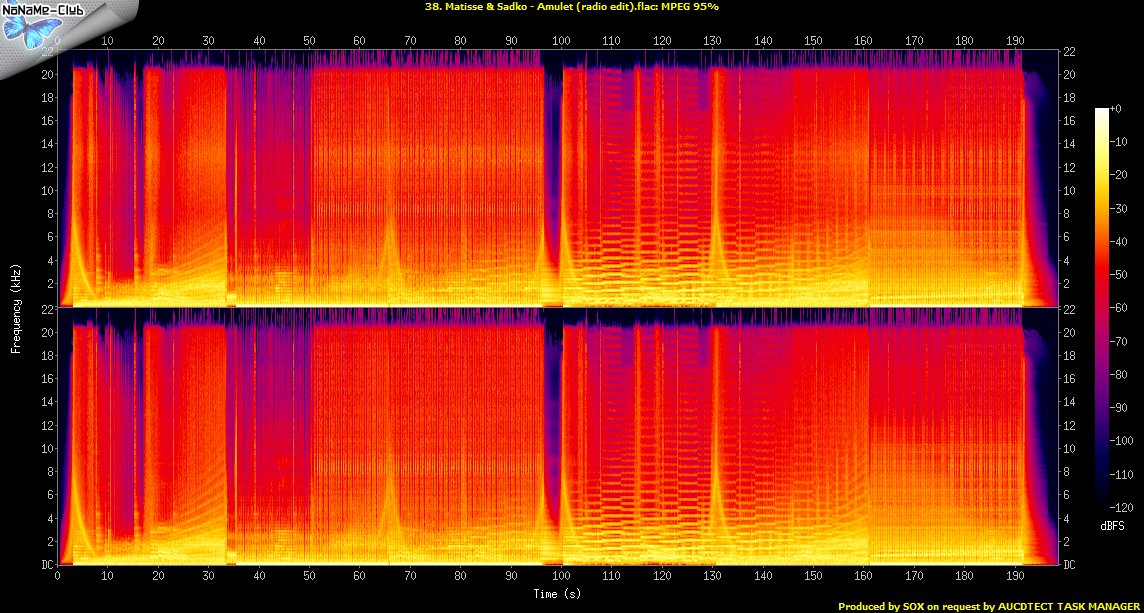
Task: Click the 160 tick on bottom time axis
Action: tap(863, 577)
